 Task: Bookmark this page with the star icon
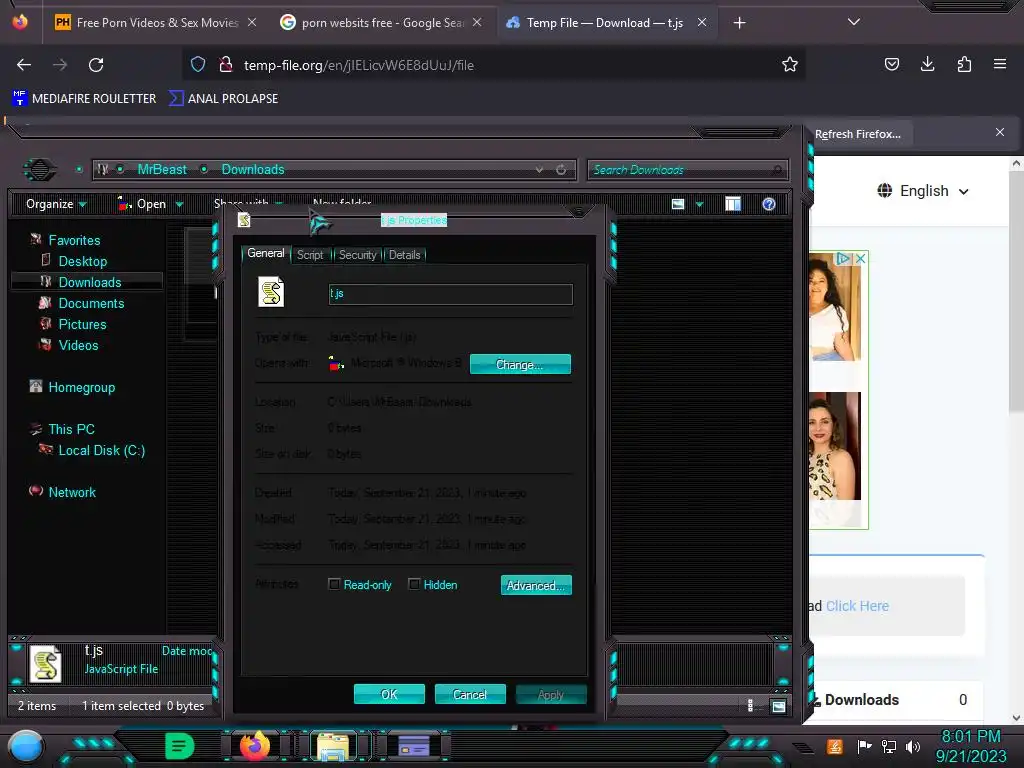790,65
